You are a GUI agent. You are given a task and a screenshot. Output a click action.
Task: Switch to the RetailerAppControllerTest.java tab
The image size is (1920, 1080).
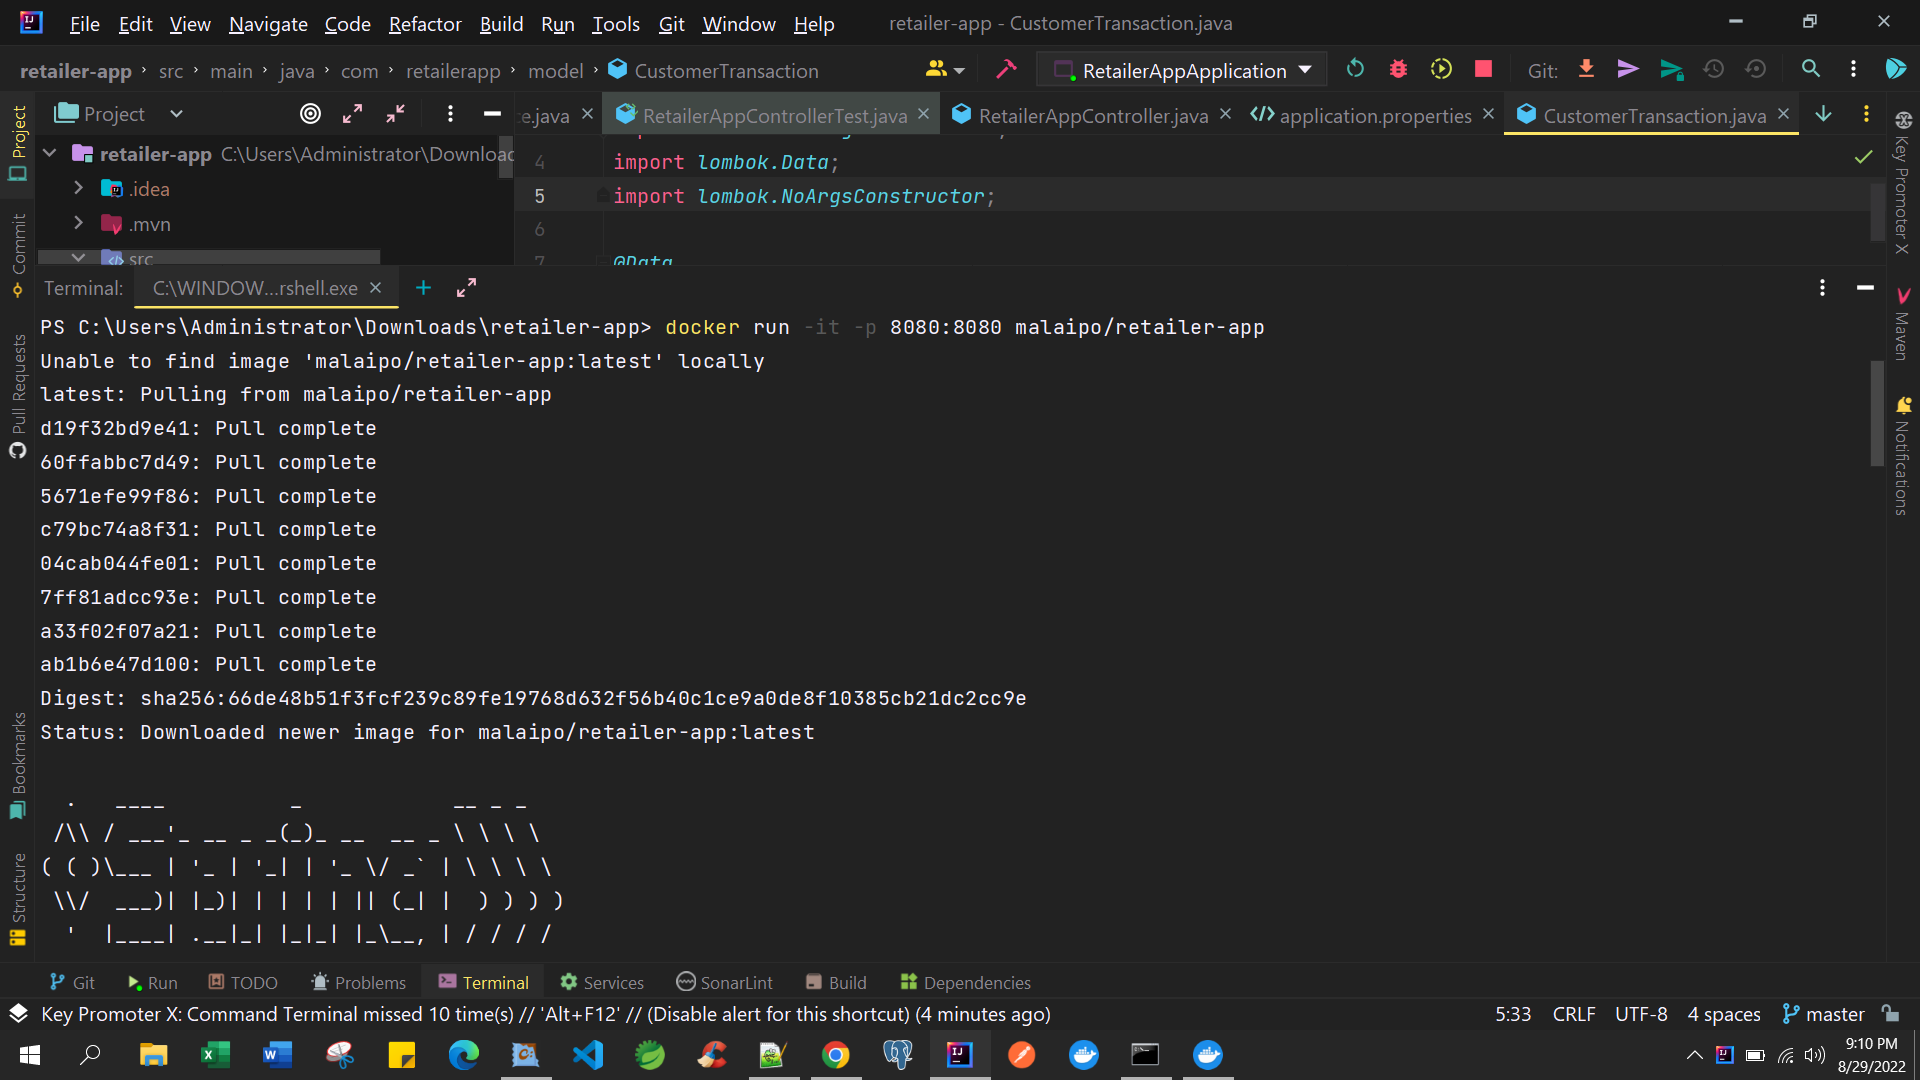pos(772,115)
